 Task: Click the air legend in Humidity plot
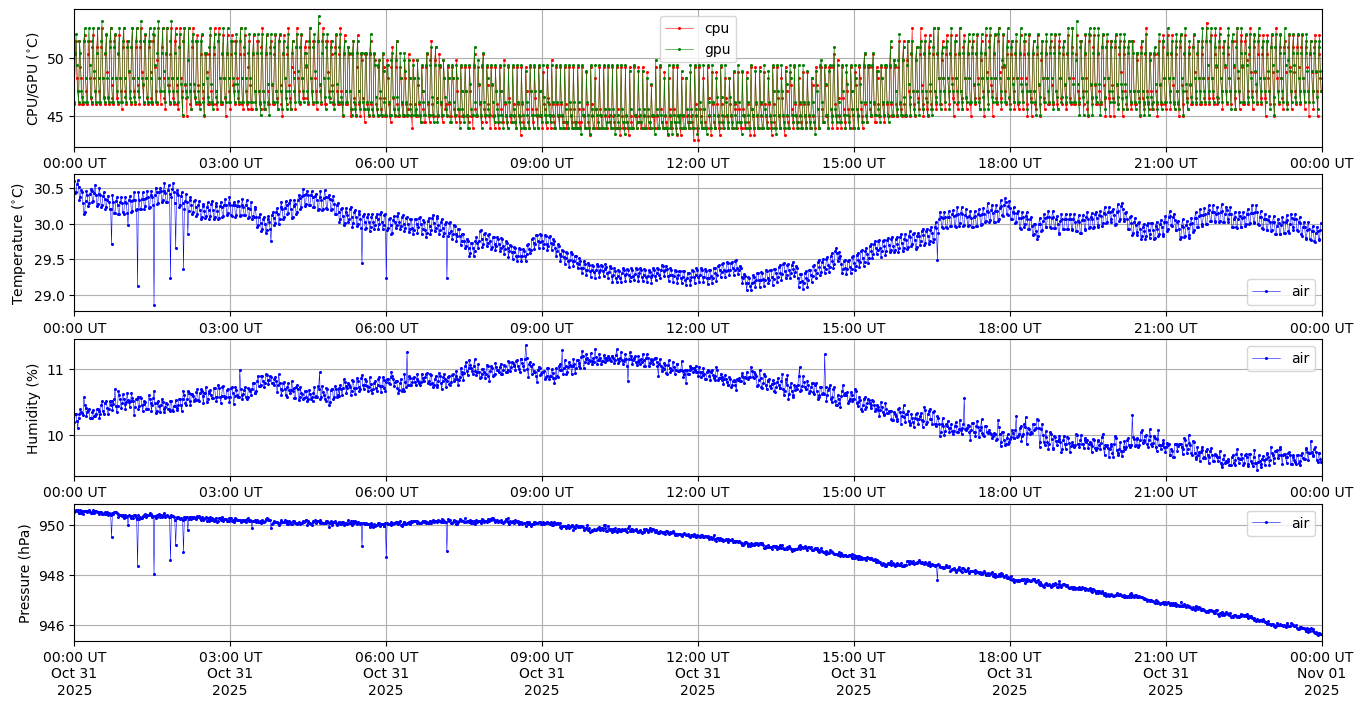(x=1300, y=358)
